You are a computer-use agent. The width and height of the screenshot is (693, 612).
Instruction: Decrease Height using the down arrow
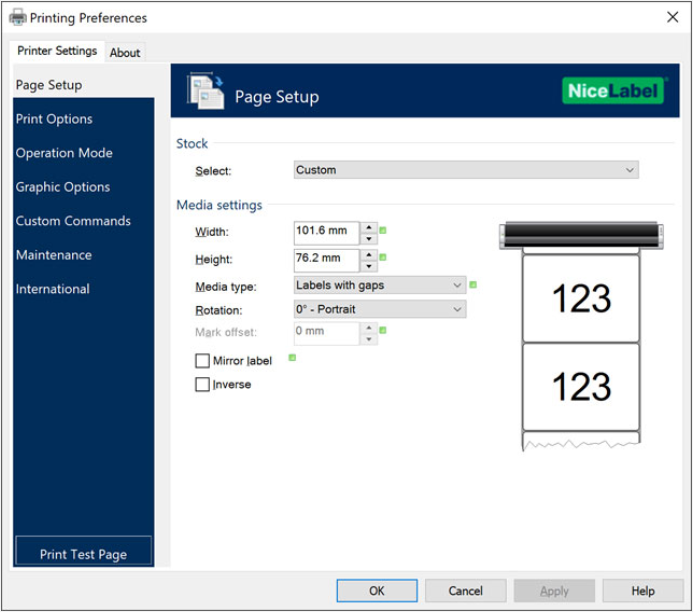[369, 266]
